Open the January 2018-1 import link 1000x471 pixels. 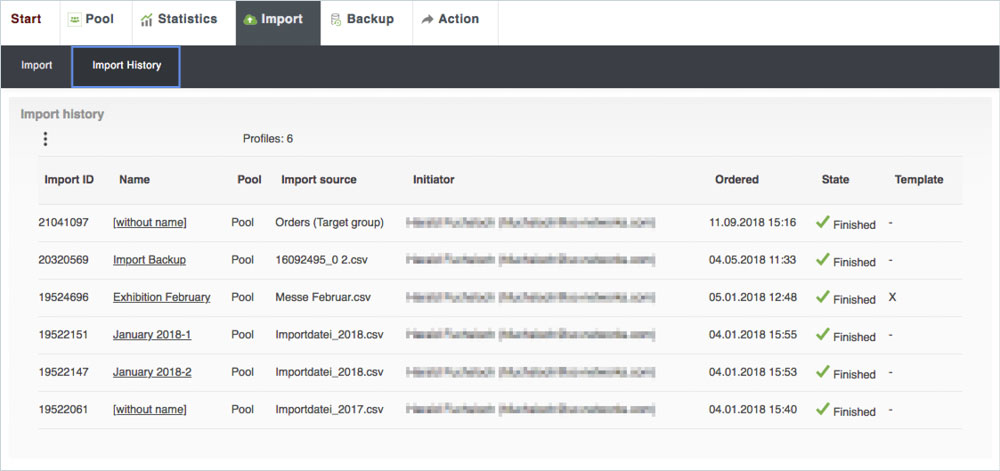click(152, 335)
